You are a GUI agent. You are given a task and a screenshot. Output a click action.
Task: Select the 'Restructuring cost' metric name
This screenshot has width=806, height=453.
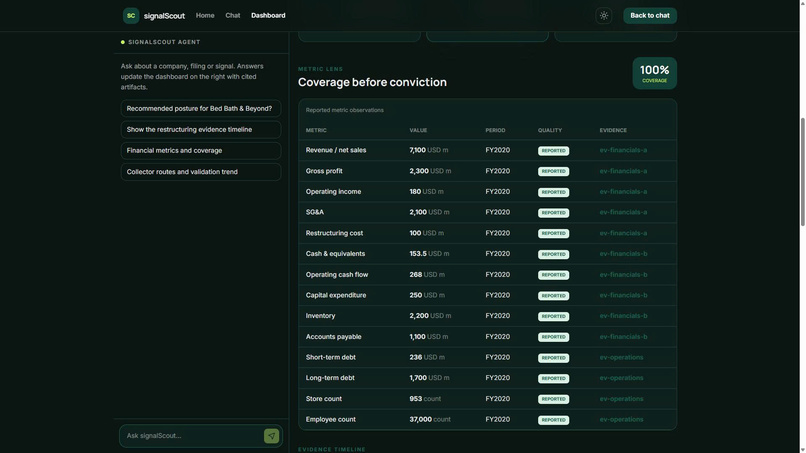(x=334, y=233)
